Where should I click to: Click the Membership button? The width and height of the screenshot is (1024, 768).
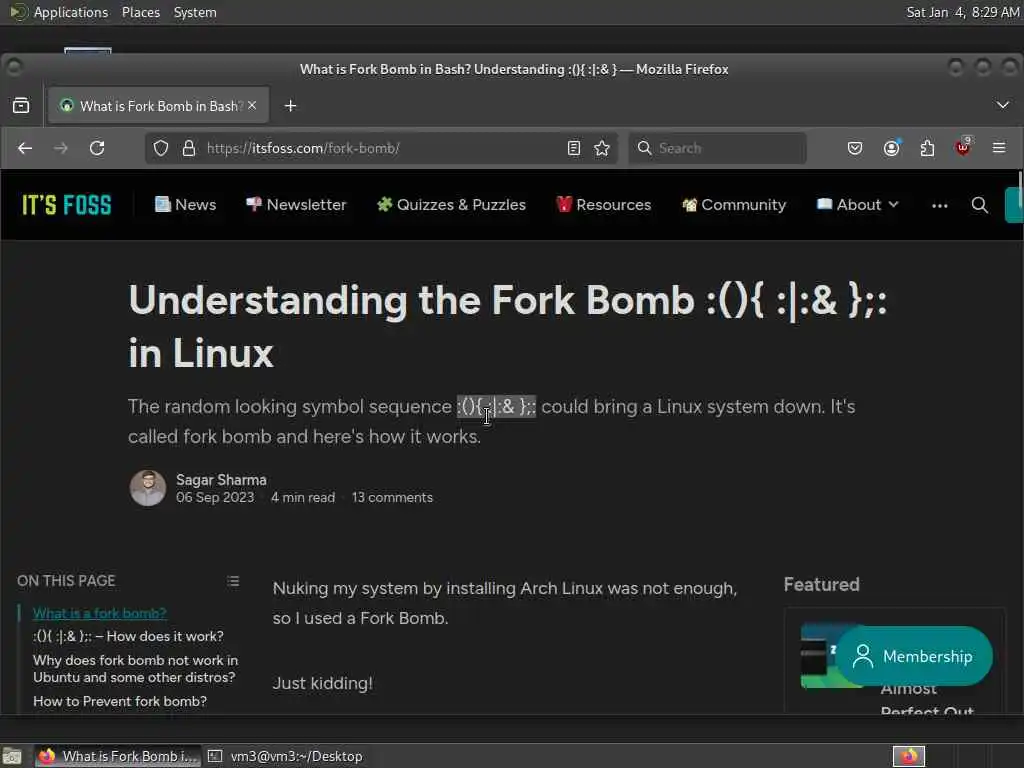click(914, 656)
